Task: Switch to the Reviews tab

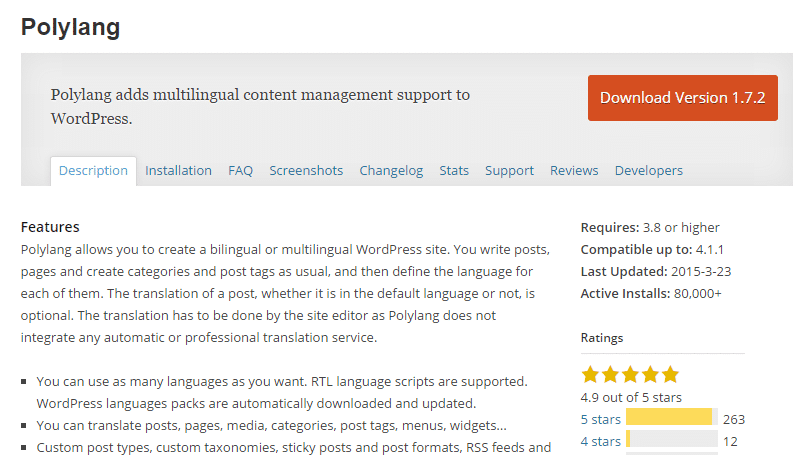Action: 574,171
